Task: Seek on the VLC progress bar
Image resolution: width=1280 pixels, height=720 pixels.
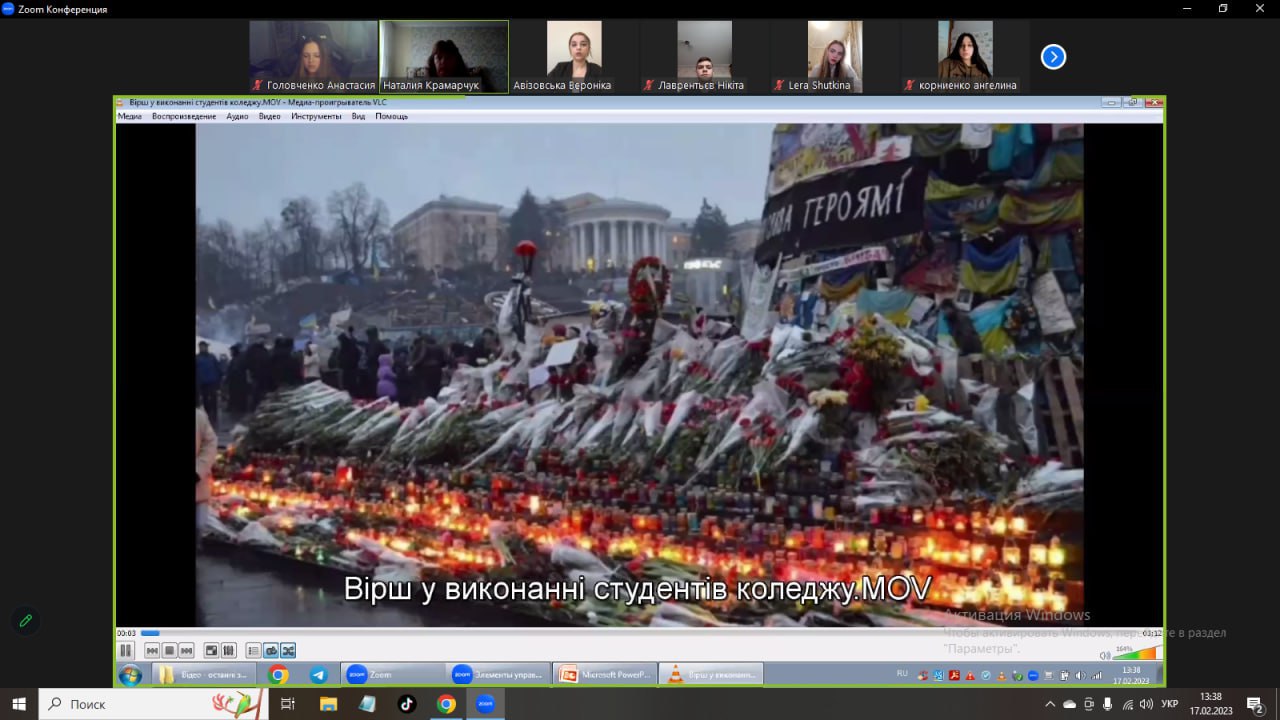Action: (640, 633)
